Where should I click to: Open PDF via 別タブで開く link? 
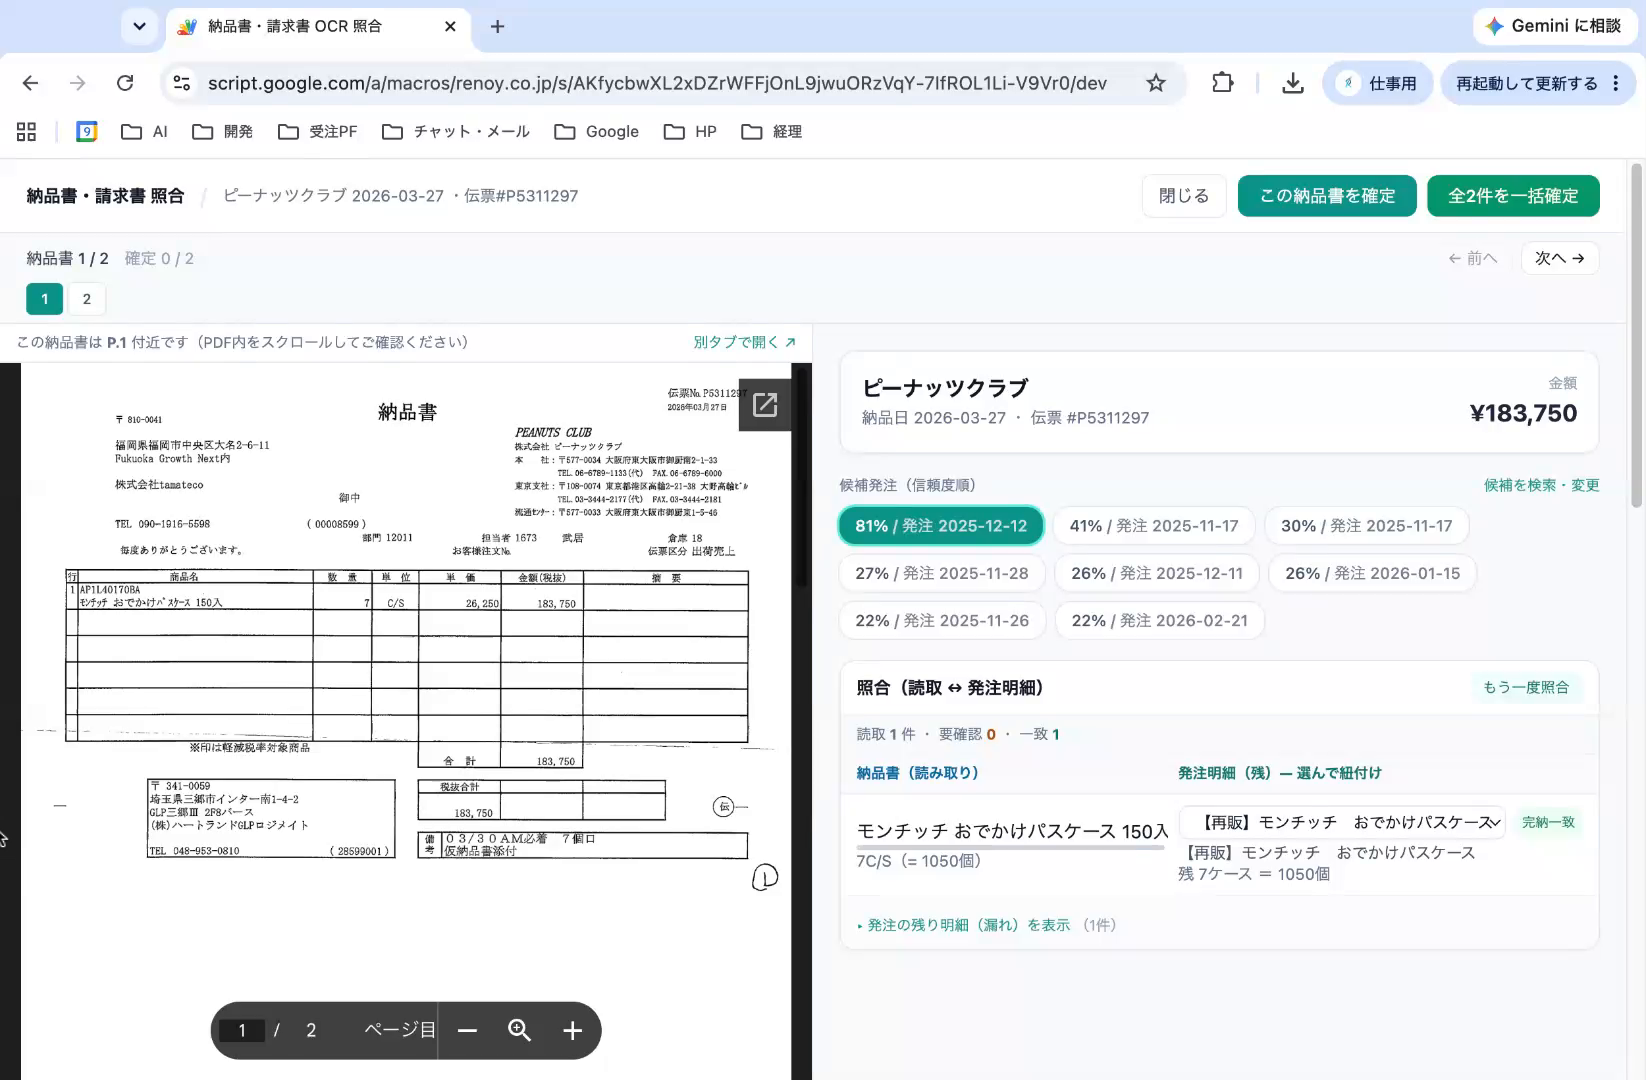(745, 342)
